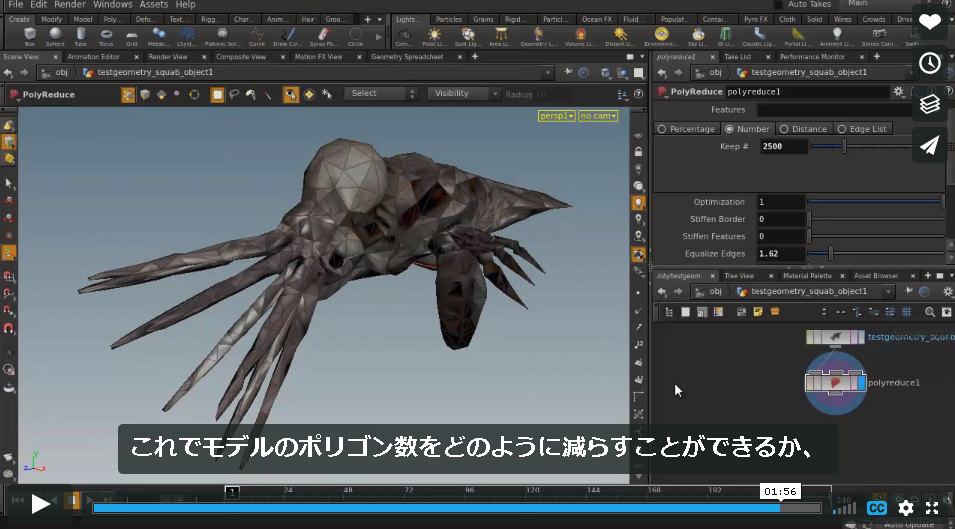
Task: Open video player settings gear
Action: 906,508
